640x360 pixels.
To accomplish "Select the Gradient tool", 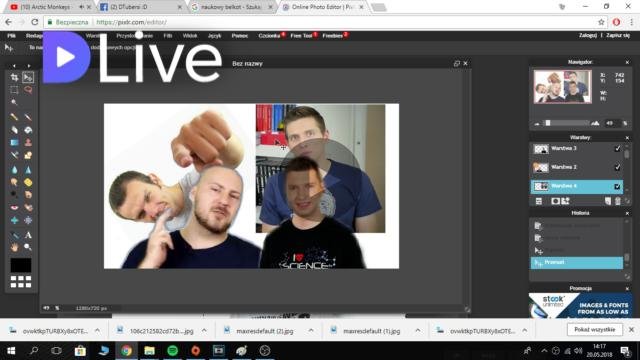I will point(14,142).
